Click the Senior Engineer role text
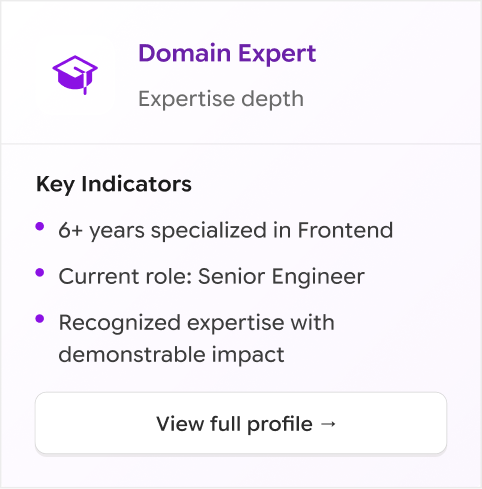482x489 pixels. tap(281, 277)
